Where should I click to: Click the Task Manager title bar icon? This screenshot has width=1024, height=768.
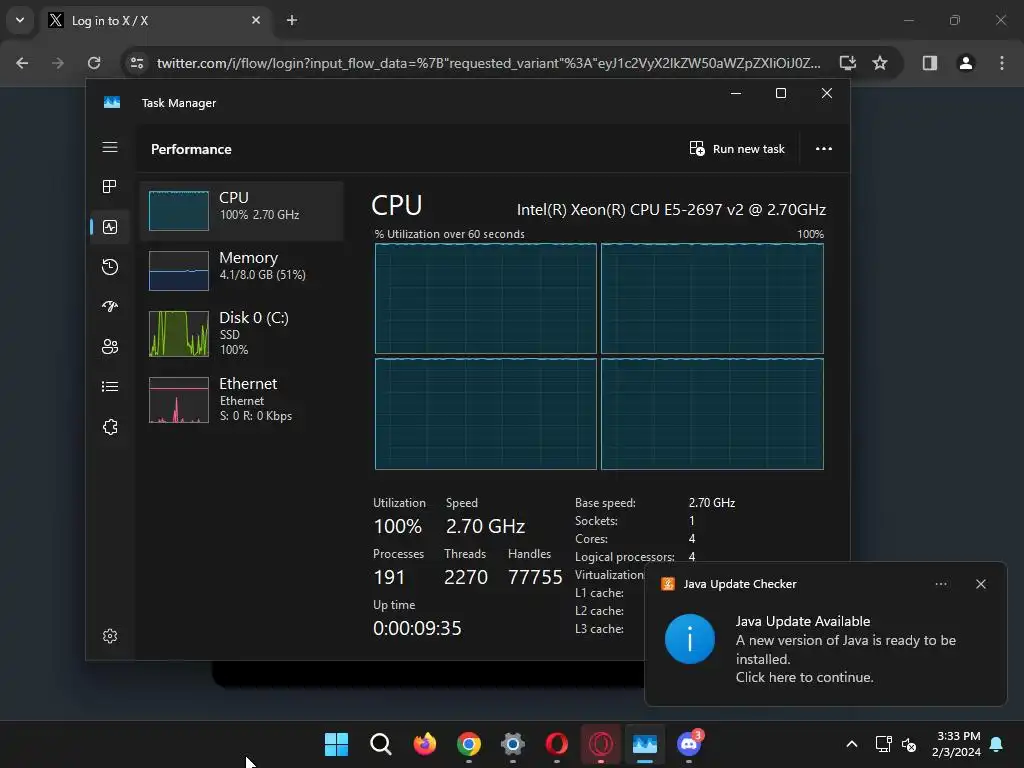click(112, 103)
